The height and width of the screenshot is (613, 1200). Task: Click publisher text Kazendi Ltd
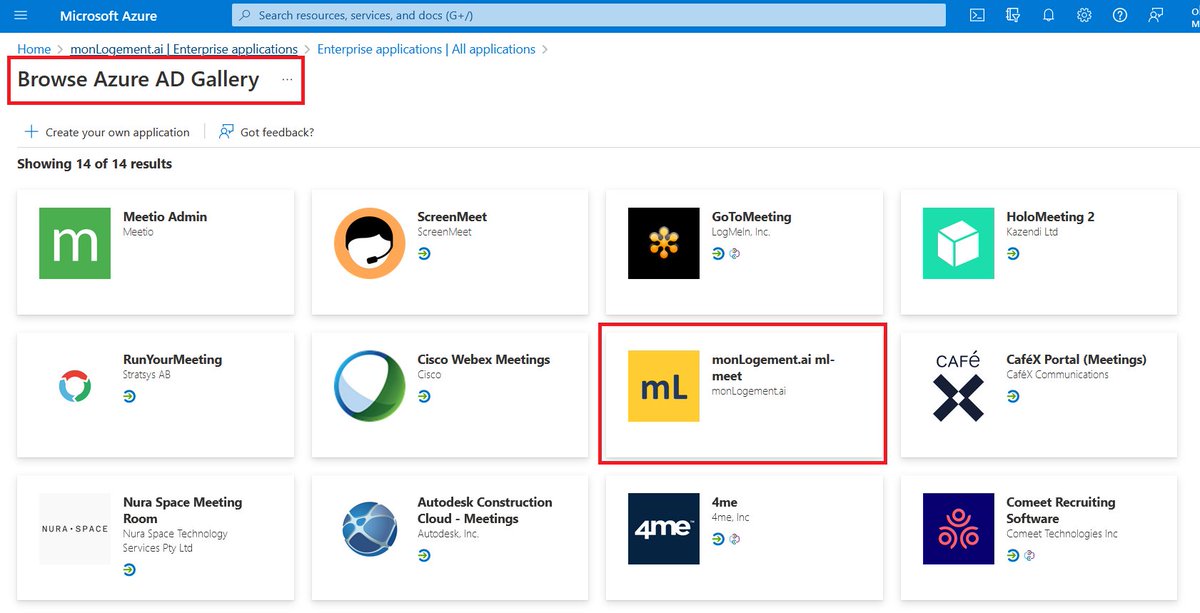click(1034, 232)
